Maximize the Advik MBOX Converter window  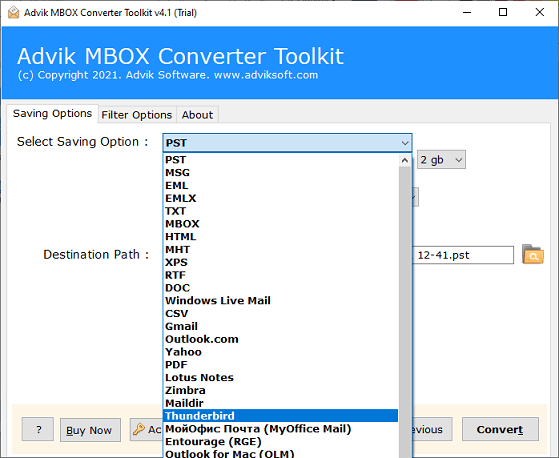tap(503, 12)
